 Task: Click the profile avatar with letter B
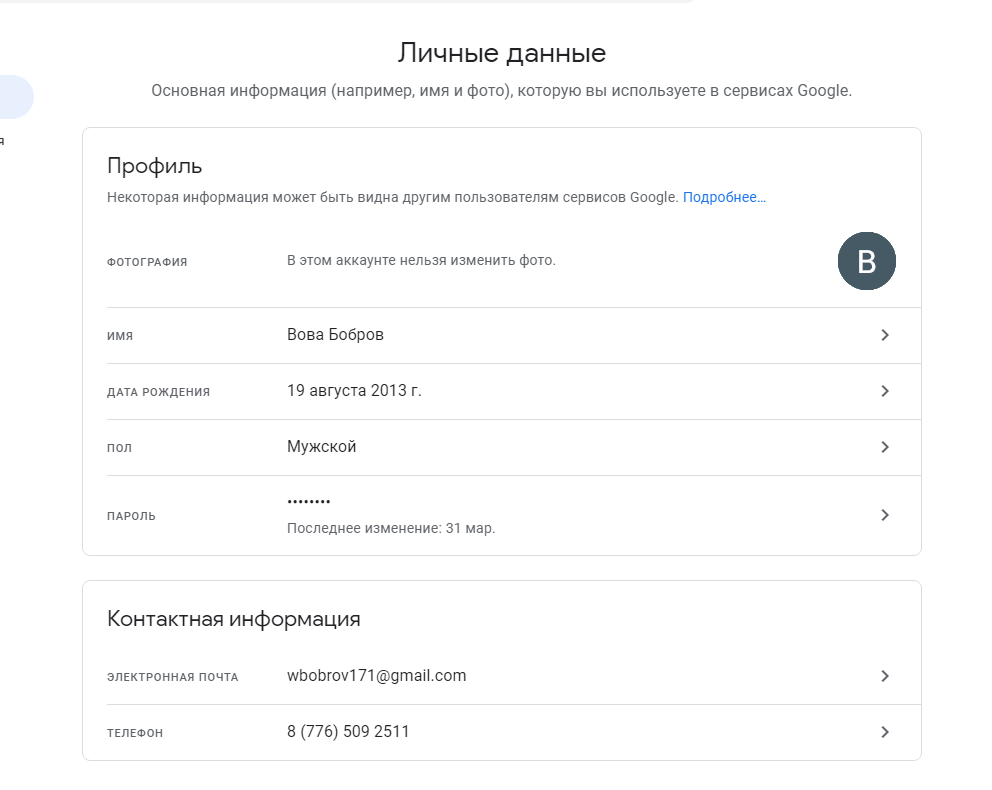click(866, 261)
